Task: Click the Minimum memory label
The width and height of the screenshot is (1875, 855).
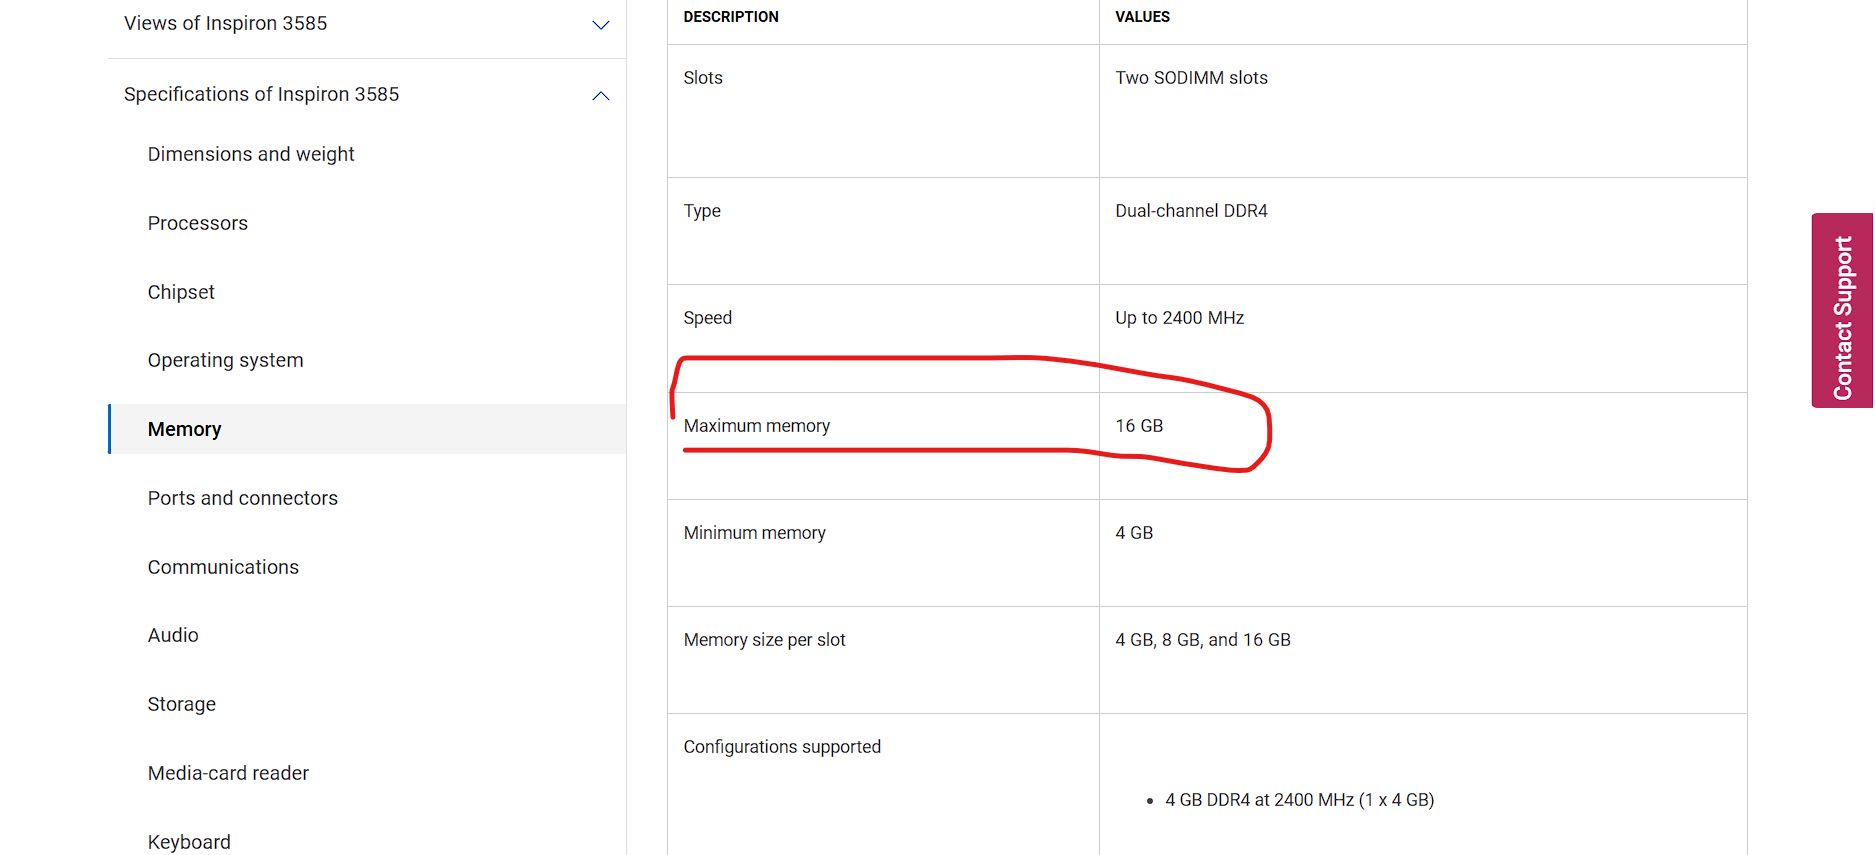Action: (x=755, y=533)
